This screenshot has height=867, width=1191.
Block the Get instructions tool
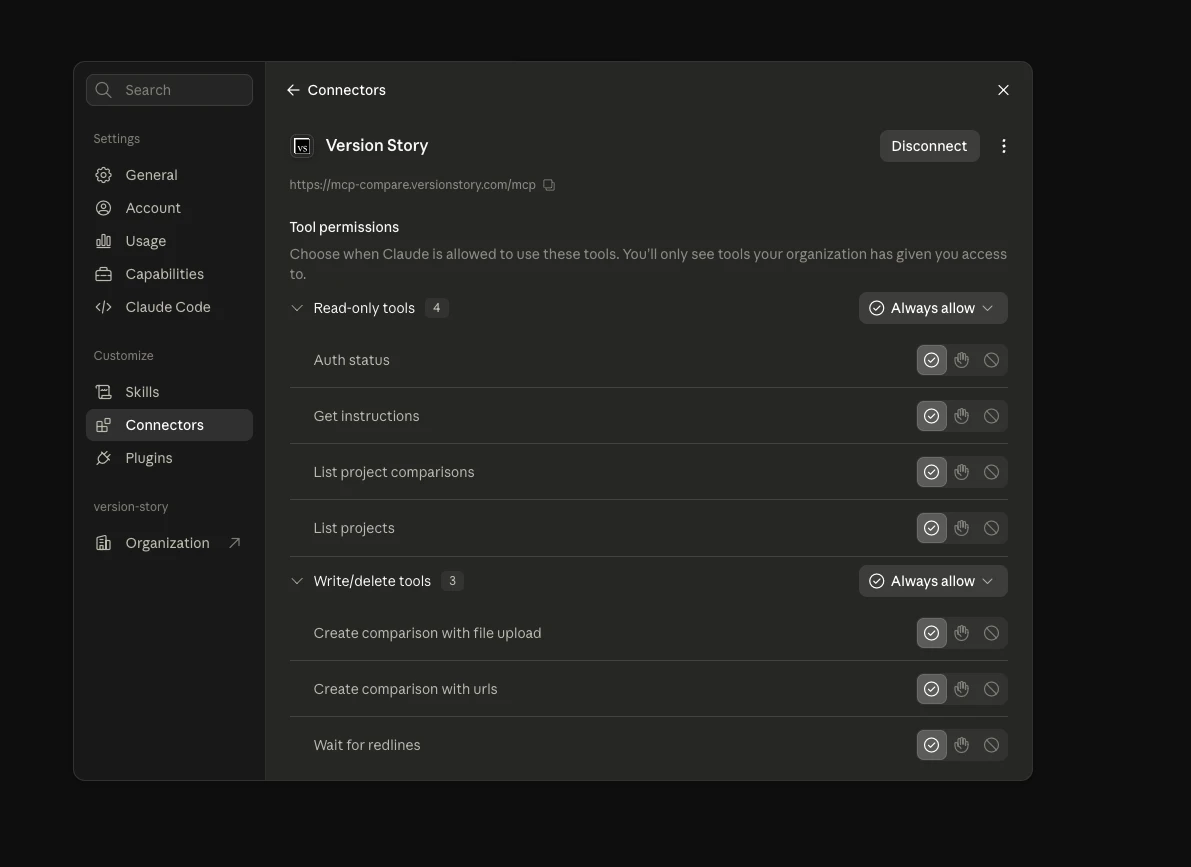pos(991,416)
